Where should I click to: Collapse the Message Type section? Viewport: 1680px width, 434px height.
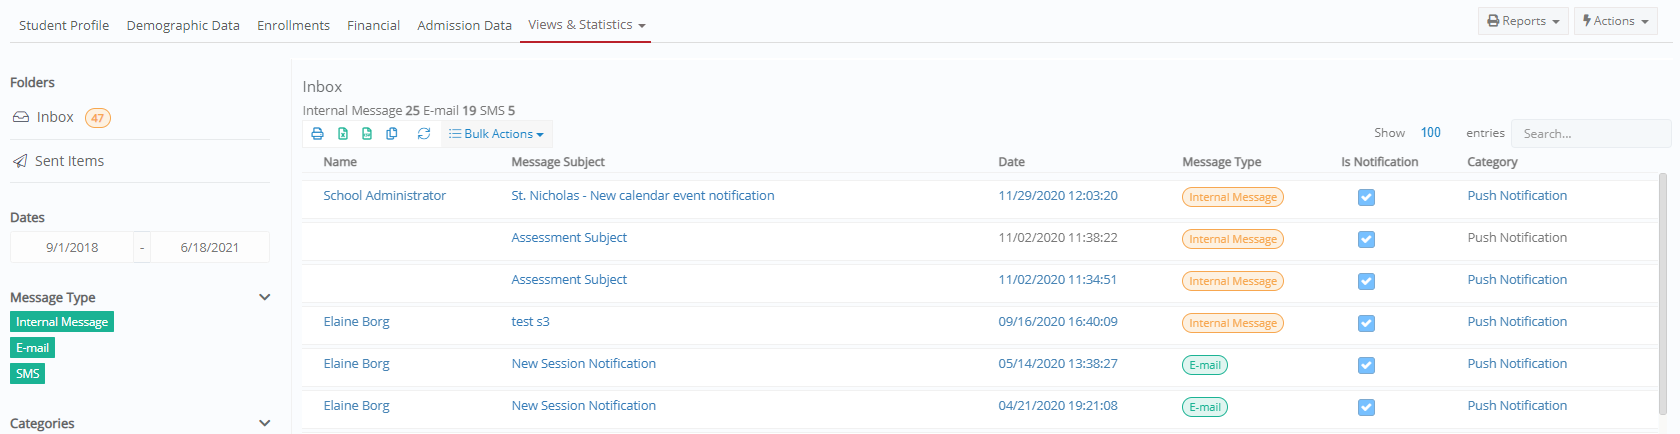click(265, 297)
